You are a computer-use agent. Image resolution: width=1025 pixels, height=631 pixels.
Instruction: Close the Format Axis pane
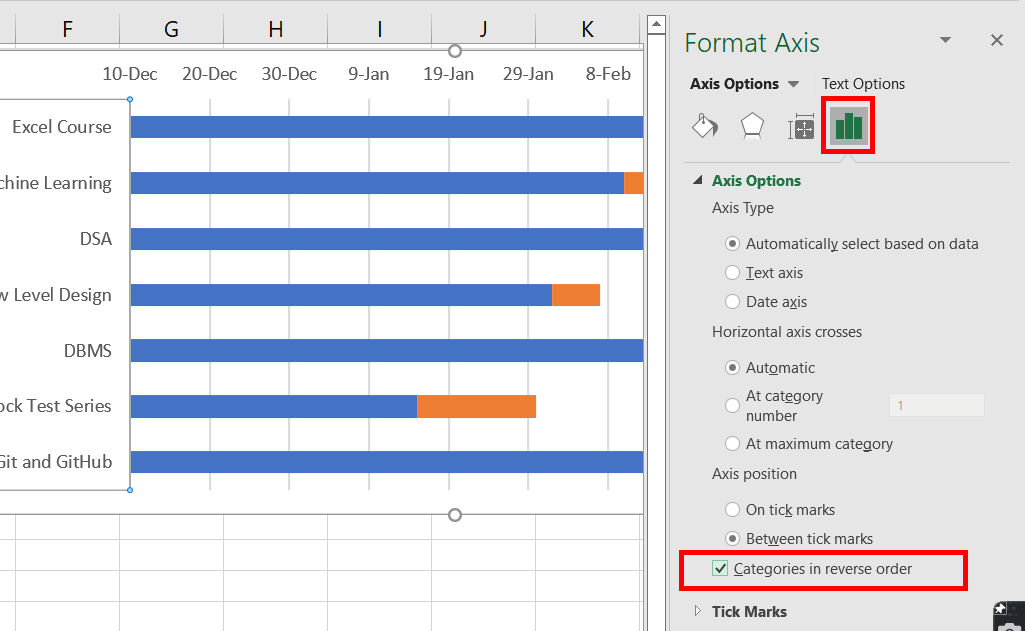point(996,41)
